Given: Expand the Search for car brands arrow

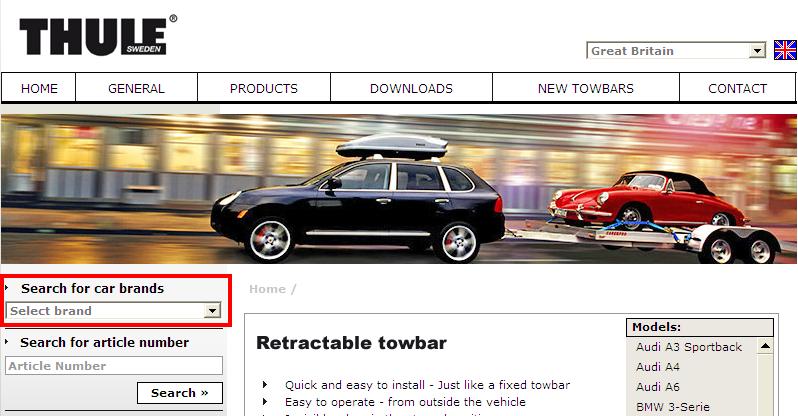Looking at the screenshot, I should point(7,288).
